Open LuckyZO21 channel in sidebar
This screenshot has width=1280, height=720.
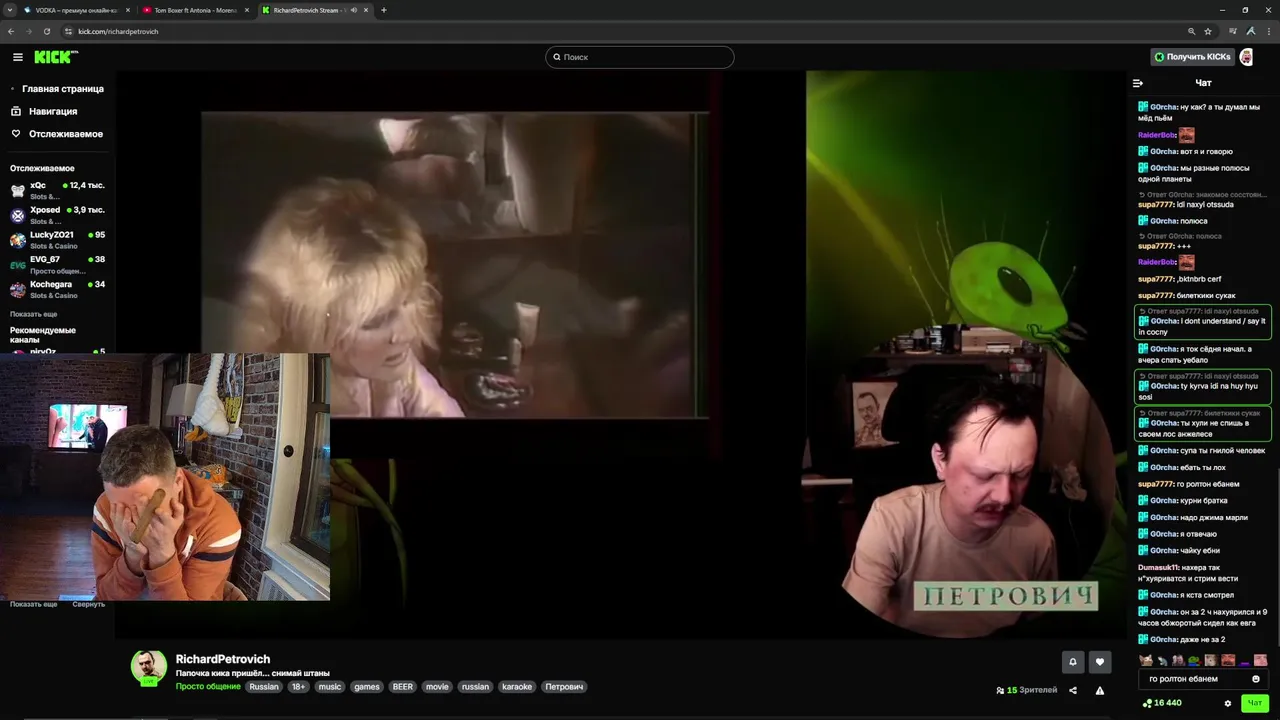tap(57, 240)
